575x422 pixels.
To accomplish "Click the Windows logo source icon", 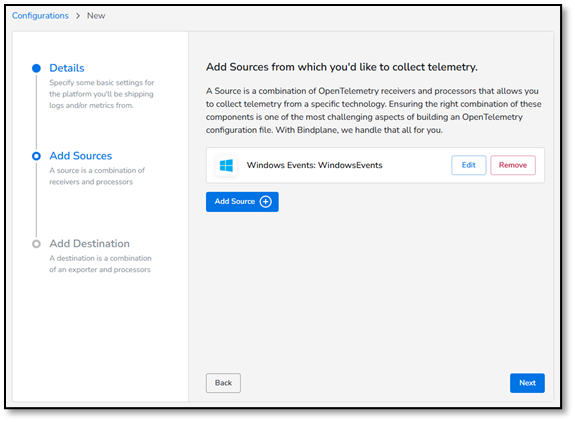I will tap(226, 165).
